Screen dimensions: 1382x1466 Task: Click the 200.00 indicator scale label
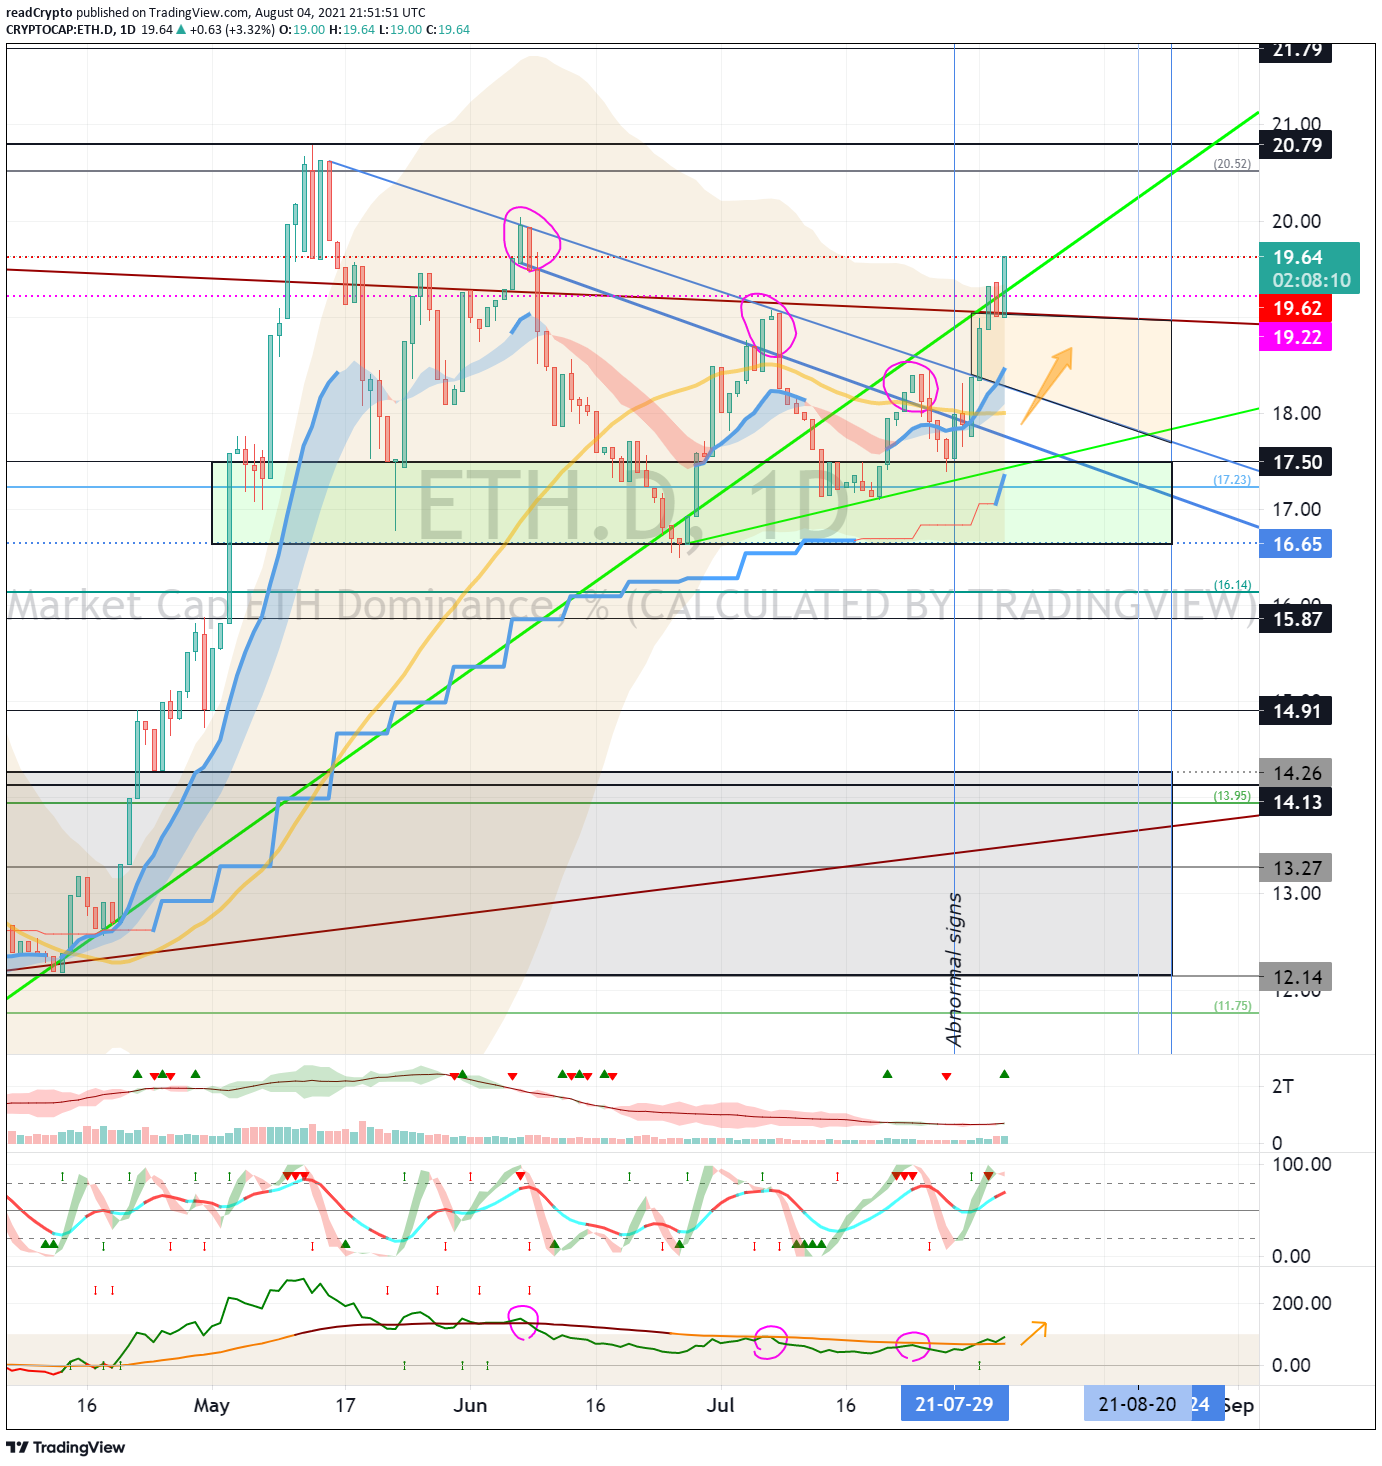coord(1301,1303)
